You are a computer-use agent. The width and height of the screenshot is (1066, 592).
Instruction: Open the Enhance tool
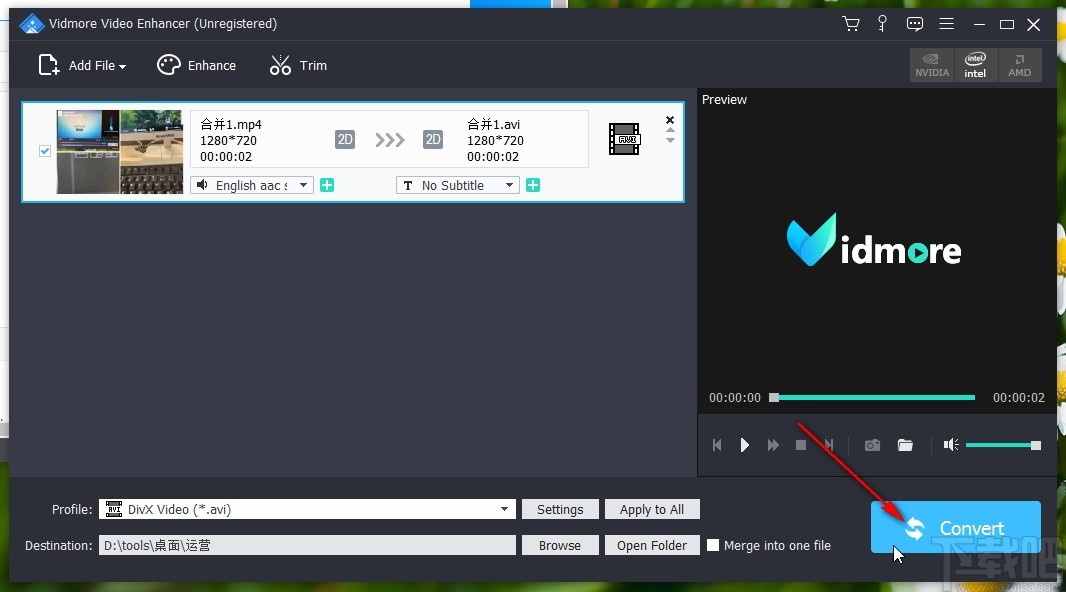point(196,65)
